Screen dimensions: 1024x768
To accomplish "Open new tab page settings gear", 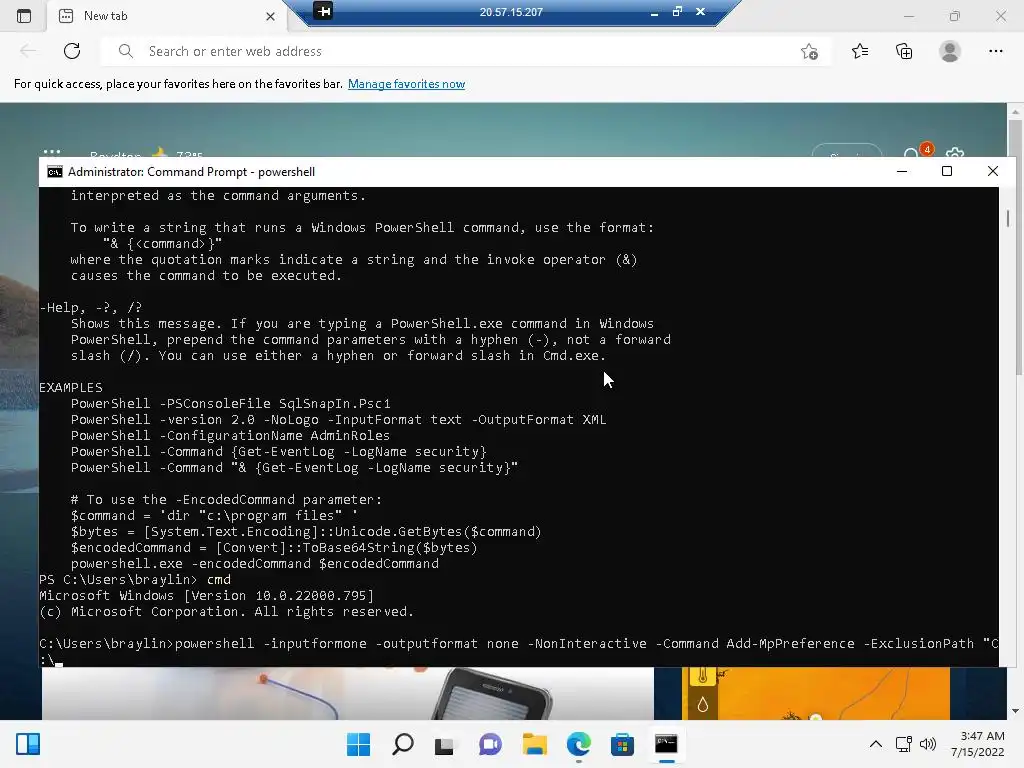I will coord(955,154).
